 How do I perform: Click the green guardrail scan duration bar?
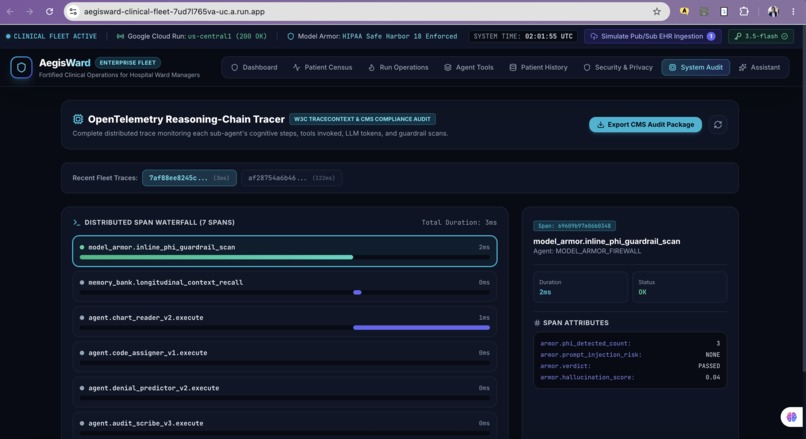pos(216,257)
